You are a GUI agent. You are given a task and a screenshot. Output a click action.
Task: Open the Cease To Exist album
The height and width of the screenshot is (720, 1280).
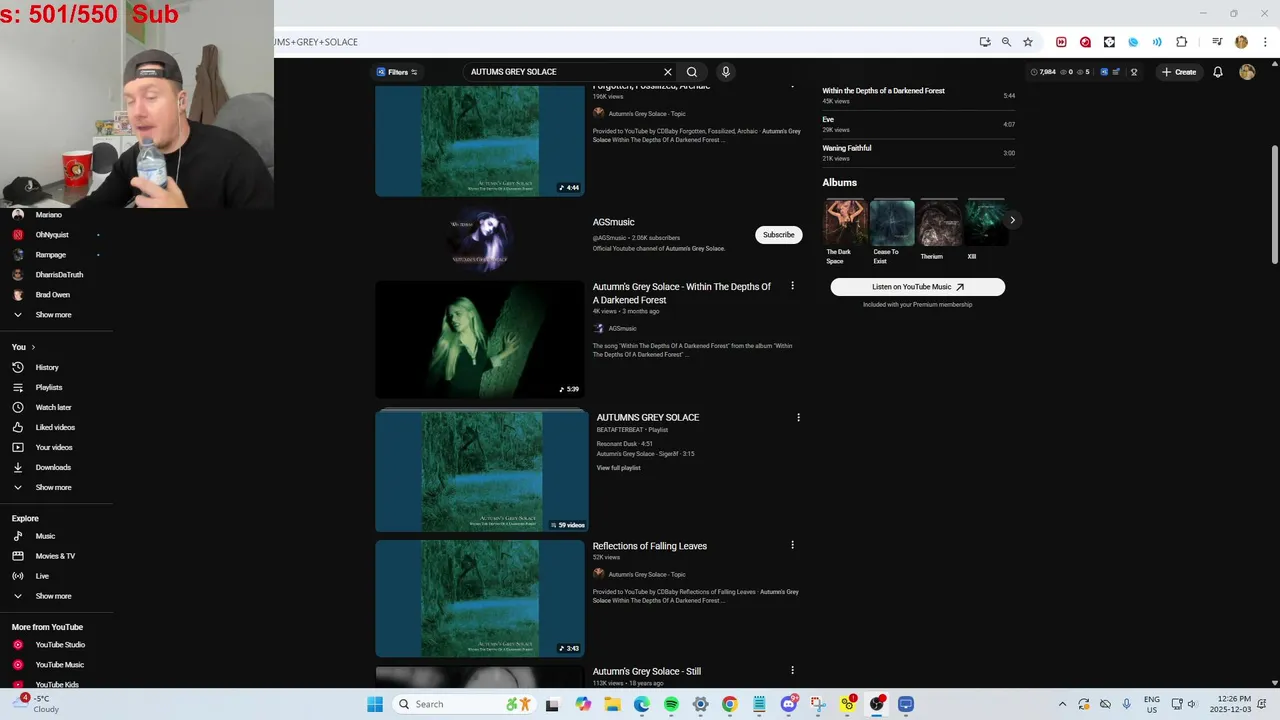tap(892, 222)
